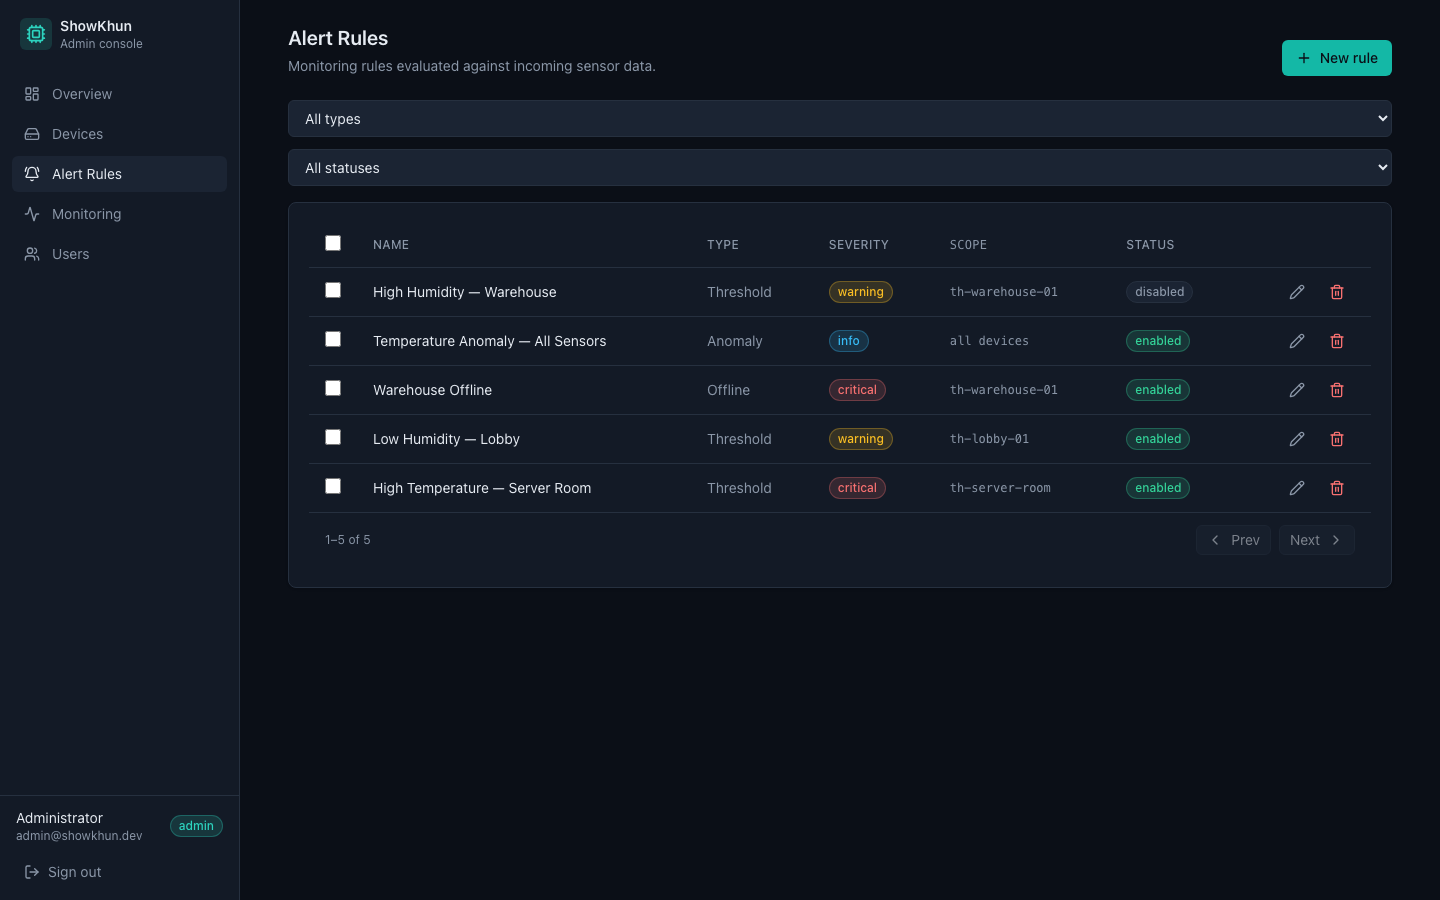Viewport: 1440px width, 900px height.
Task: Click the Monitoring activity pulse icon
Action: pyautogui.click(x=32, y=214)
